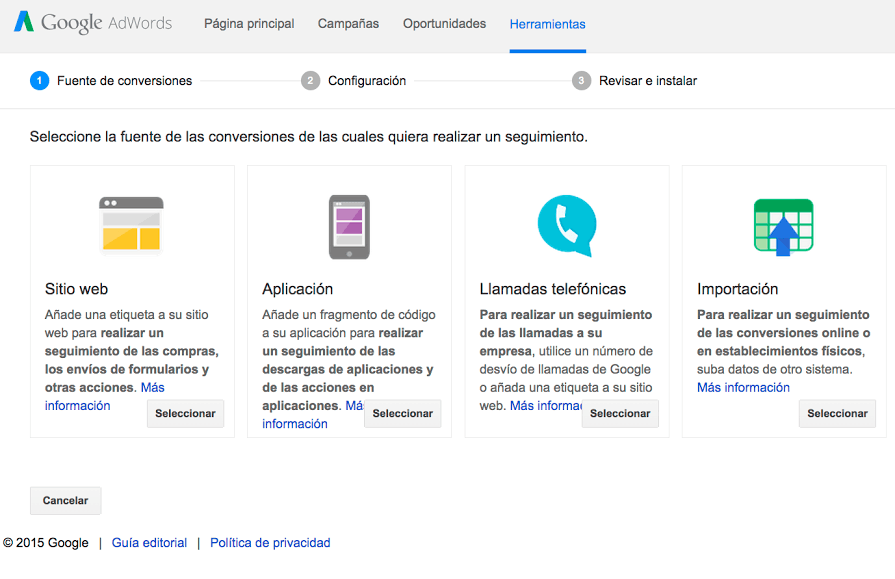Click the Revisar e instalar step label
The height and width of the screenshot is (579, 895).
tap(648, 81)
